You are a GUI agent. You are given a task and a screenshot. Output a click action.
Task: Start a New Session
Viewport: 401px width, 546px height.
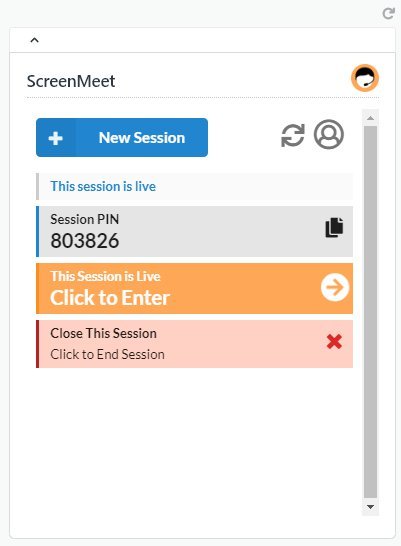pyautogui.click(x=122, y=138)
